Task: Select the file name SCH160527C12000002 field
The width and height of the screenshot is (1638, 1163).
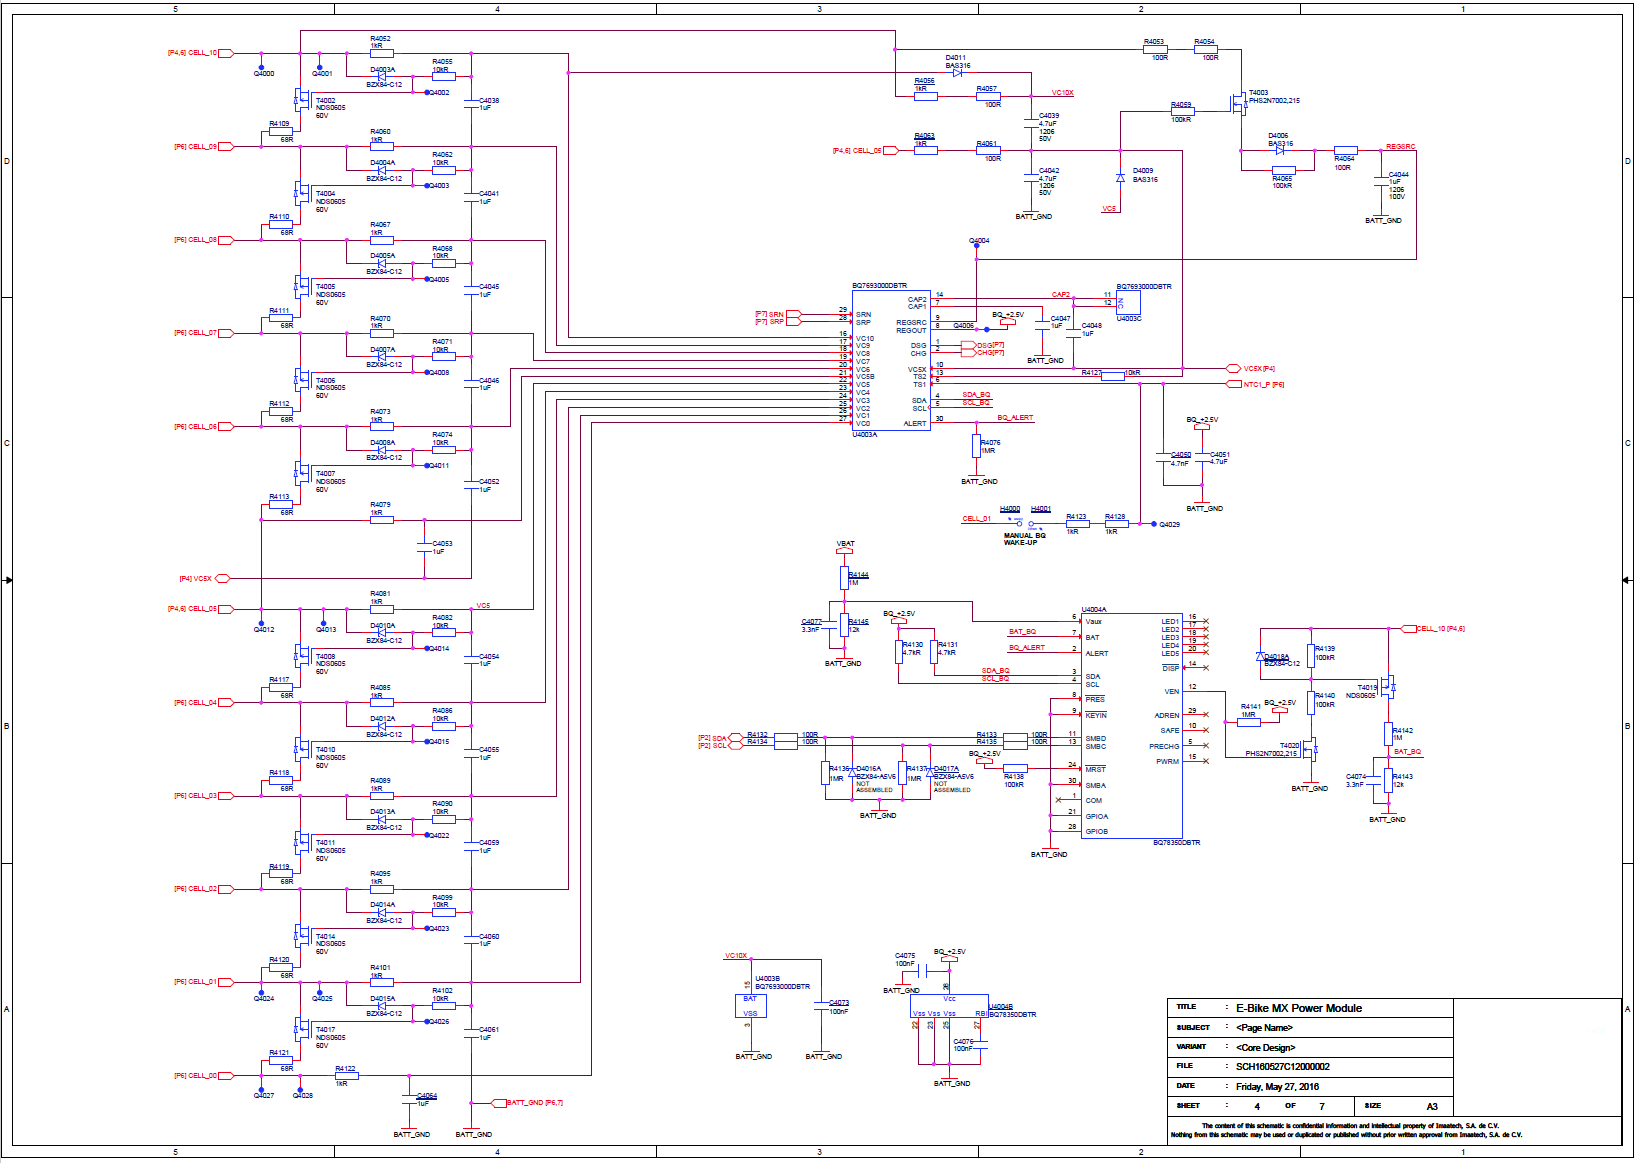Action: point(1282,1067)
